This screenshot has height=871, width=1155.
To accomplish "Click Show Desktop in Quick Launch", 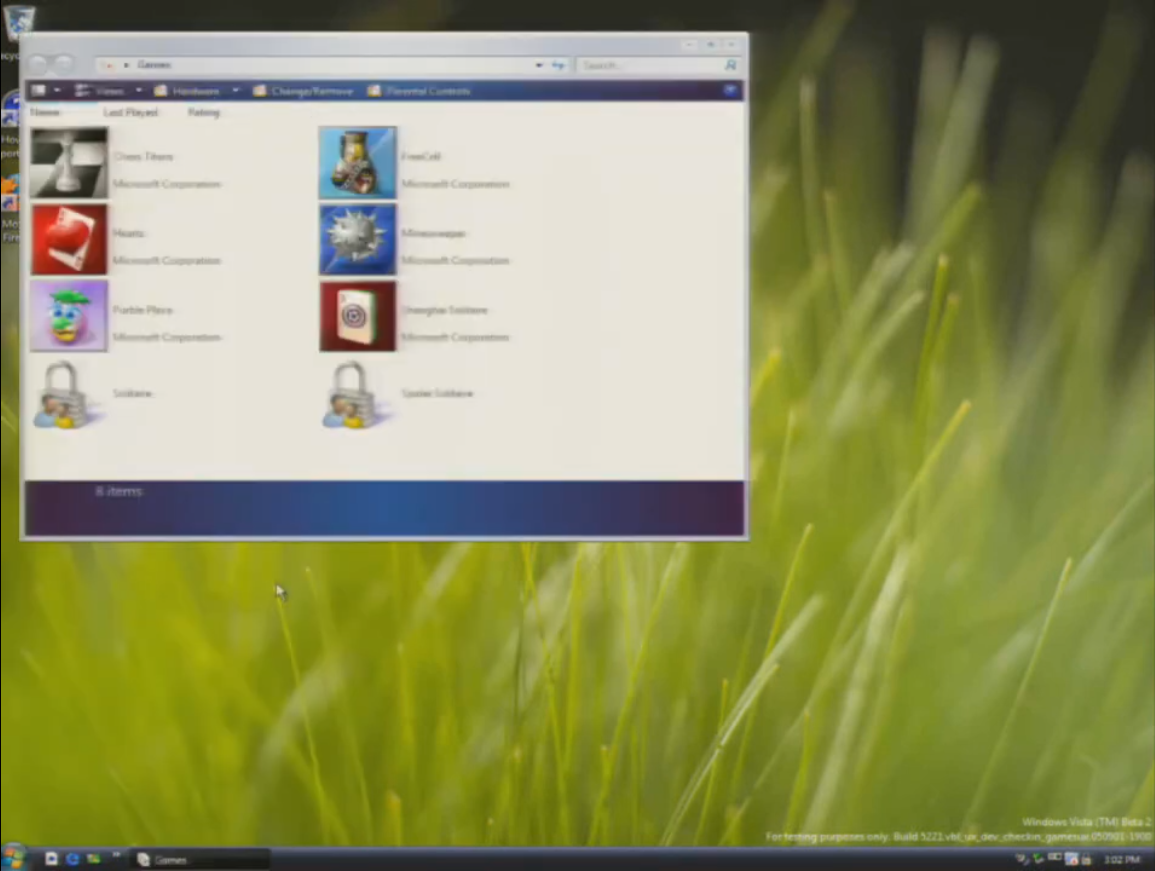I will pyautogui.click(x=51, y=858).
